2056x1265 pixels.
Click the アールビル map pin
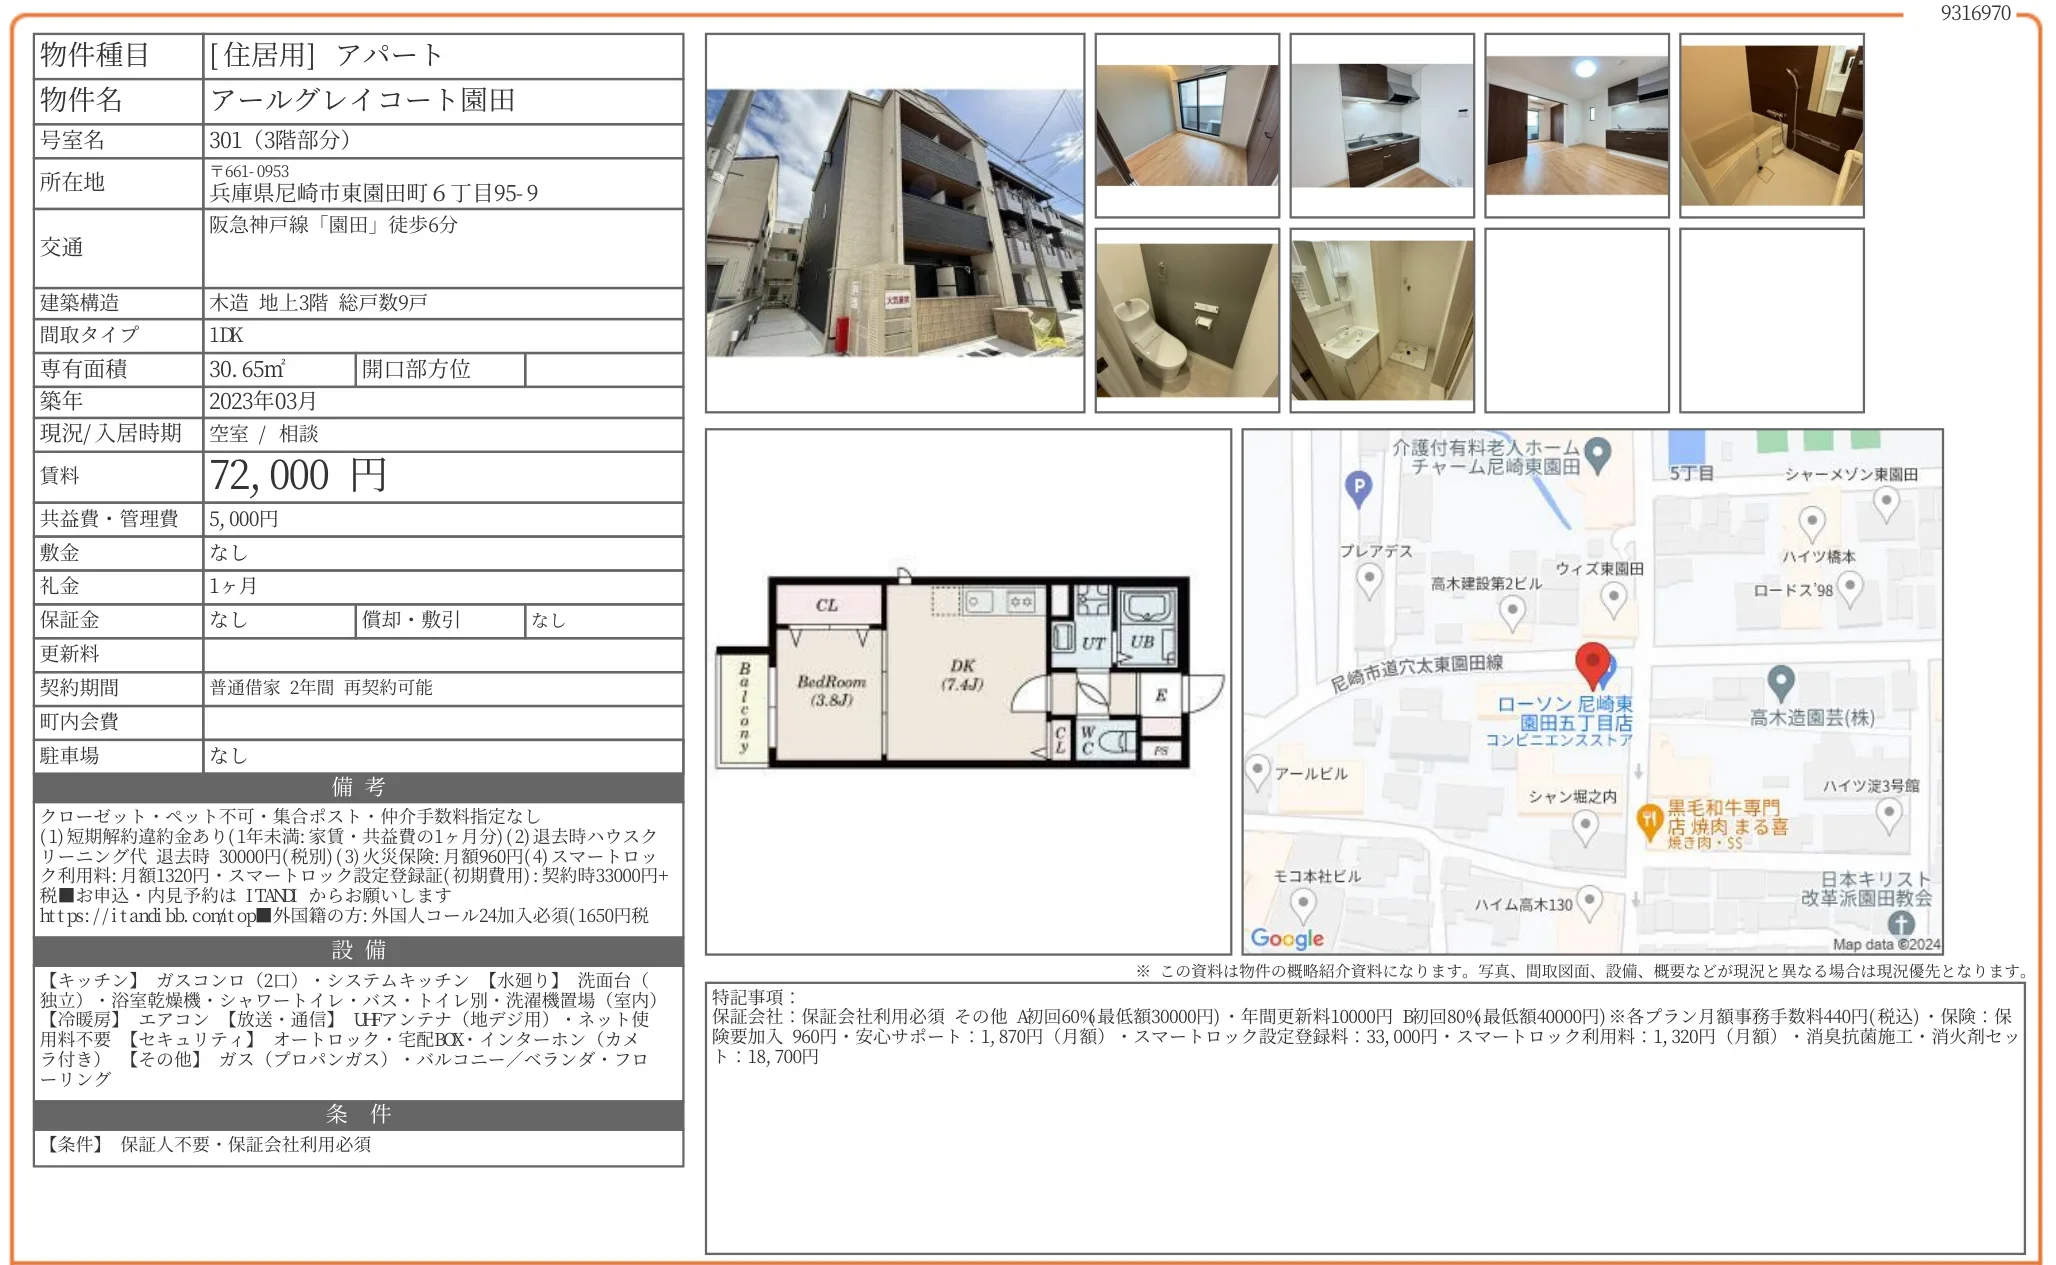click(x=1257, y=771)
